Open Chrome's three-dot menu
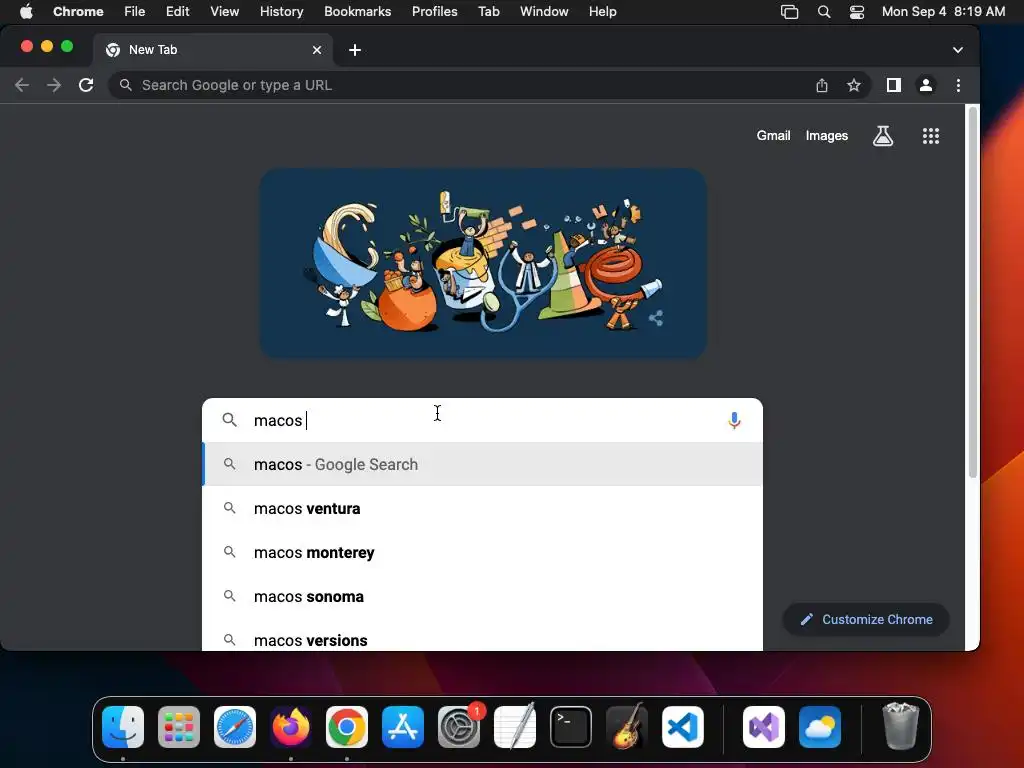Viewport: 1024px width, 768px height. [x=958, y=85]
